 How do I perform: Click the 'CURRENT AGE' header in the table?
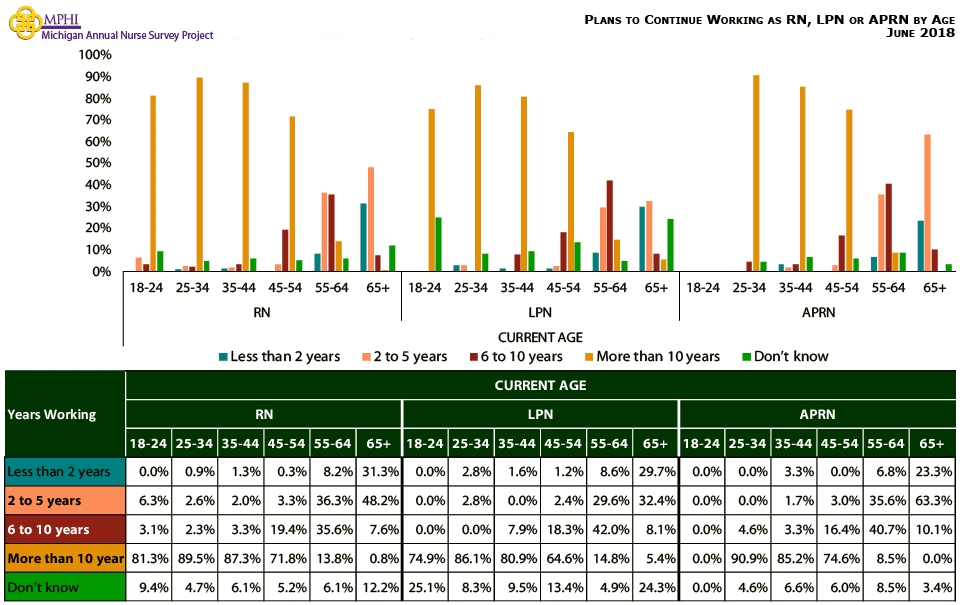tap(540, 385)
